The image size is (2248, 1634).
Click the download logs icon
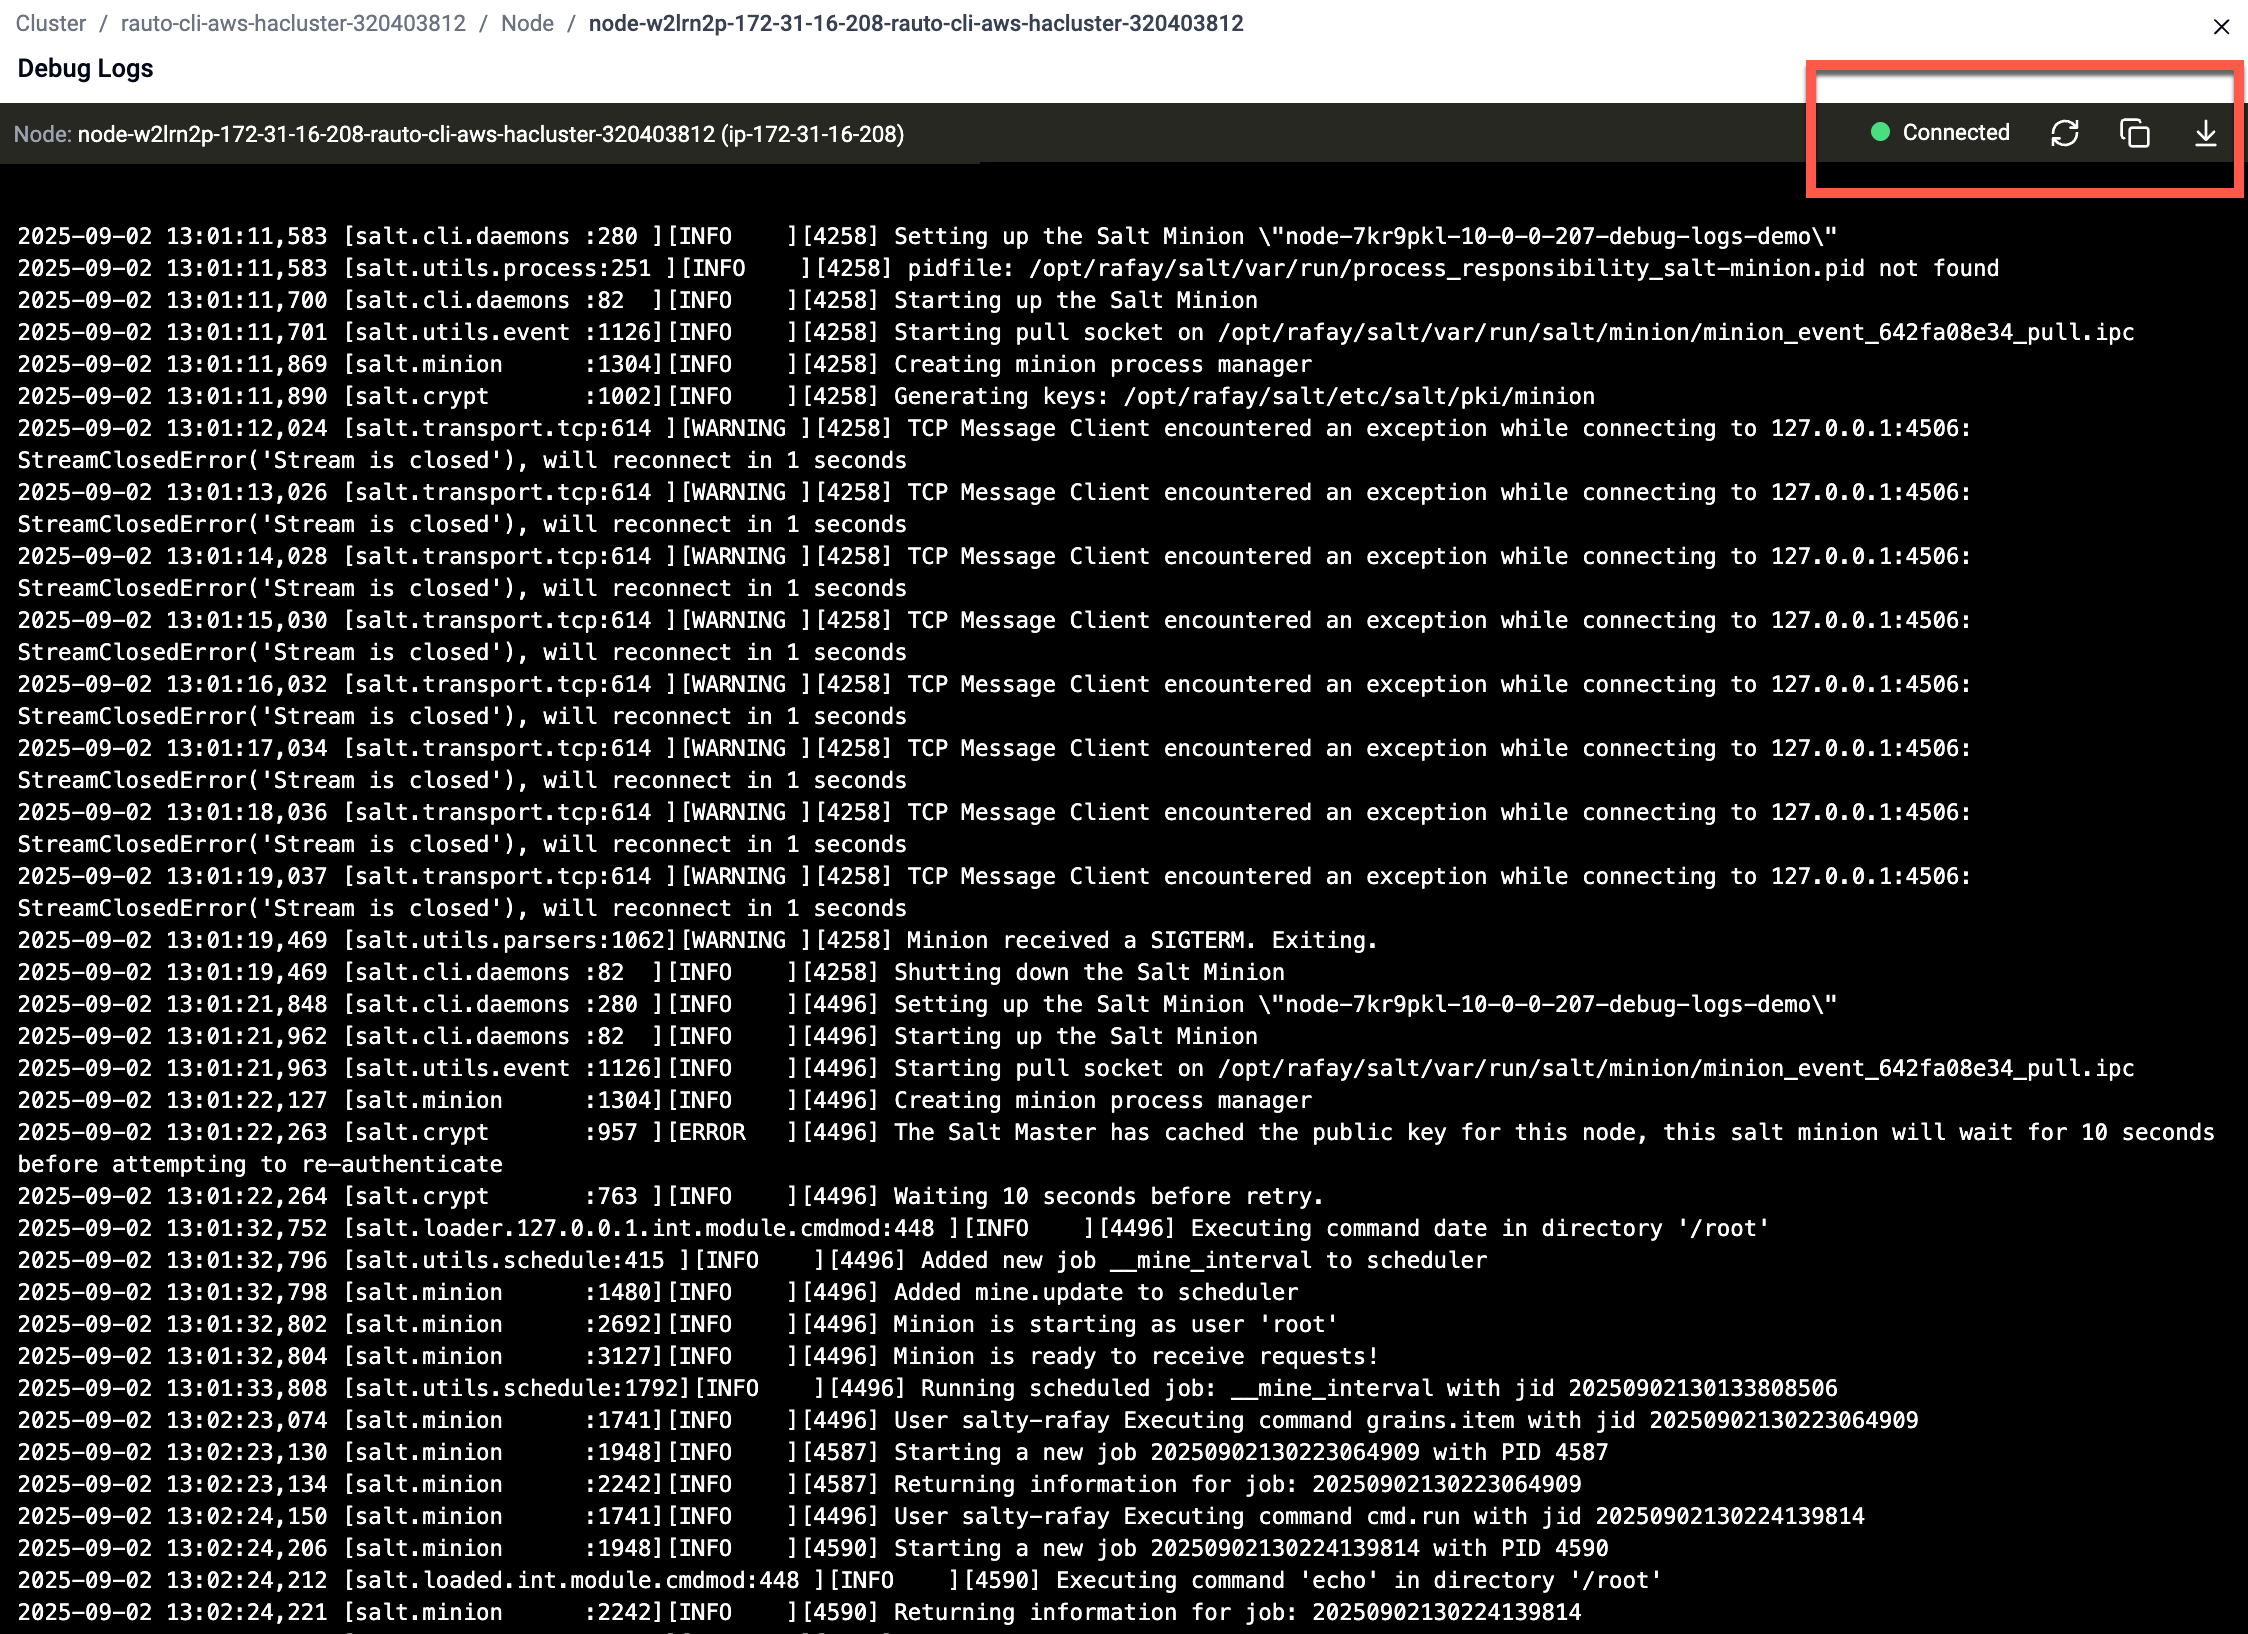point(2205,133)
